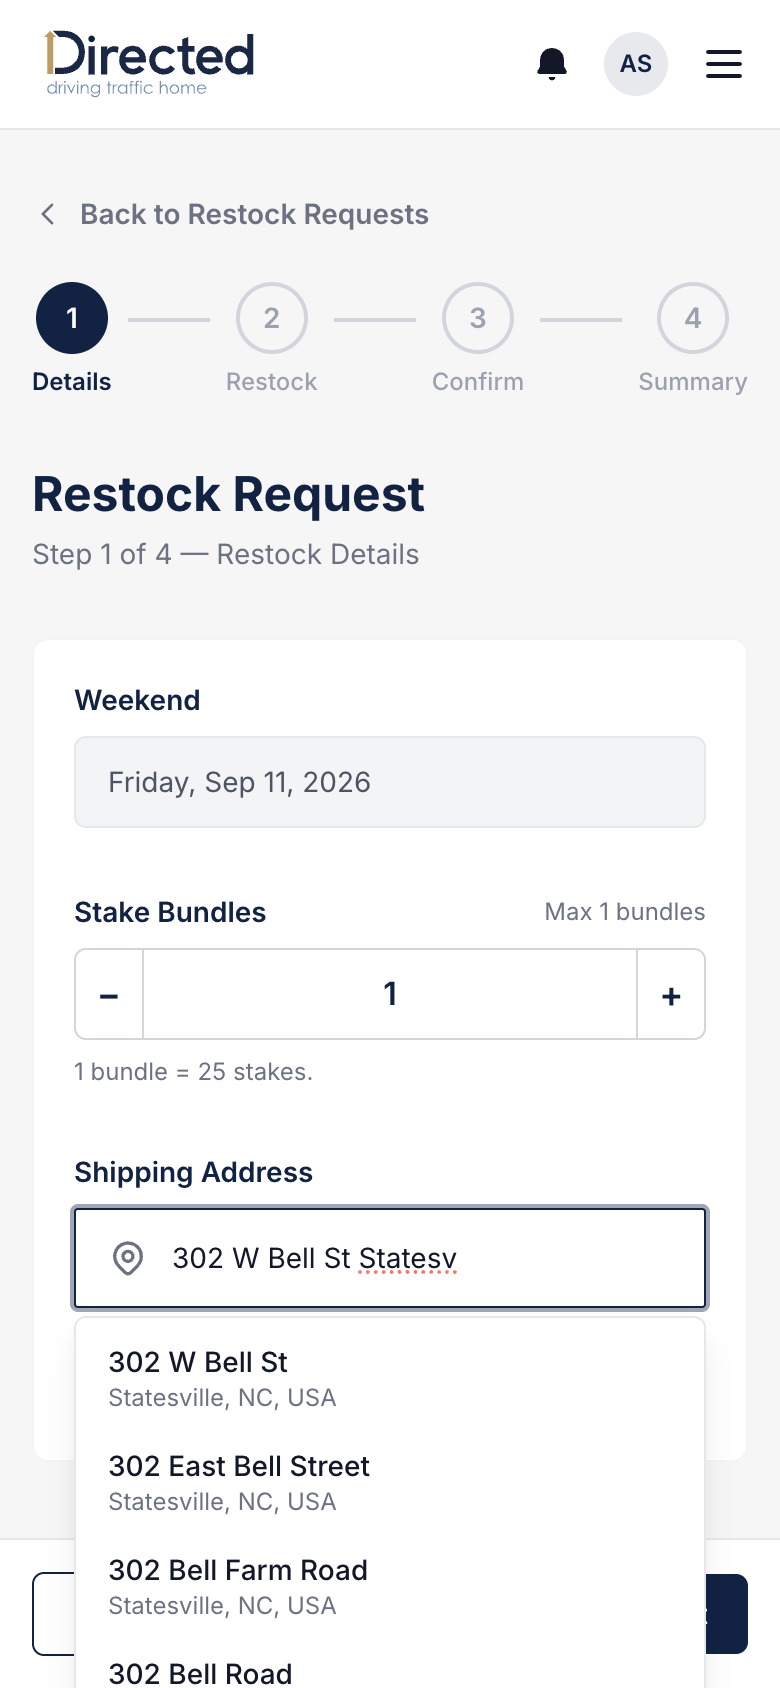Increase stake bundles with plus button
This screenshot has height=1688, width=780.
tap(671, 995)
